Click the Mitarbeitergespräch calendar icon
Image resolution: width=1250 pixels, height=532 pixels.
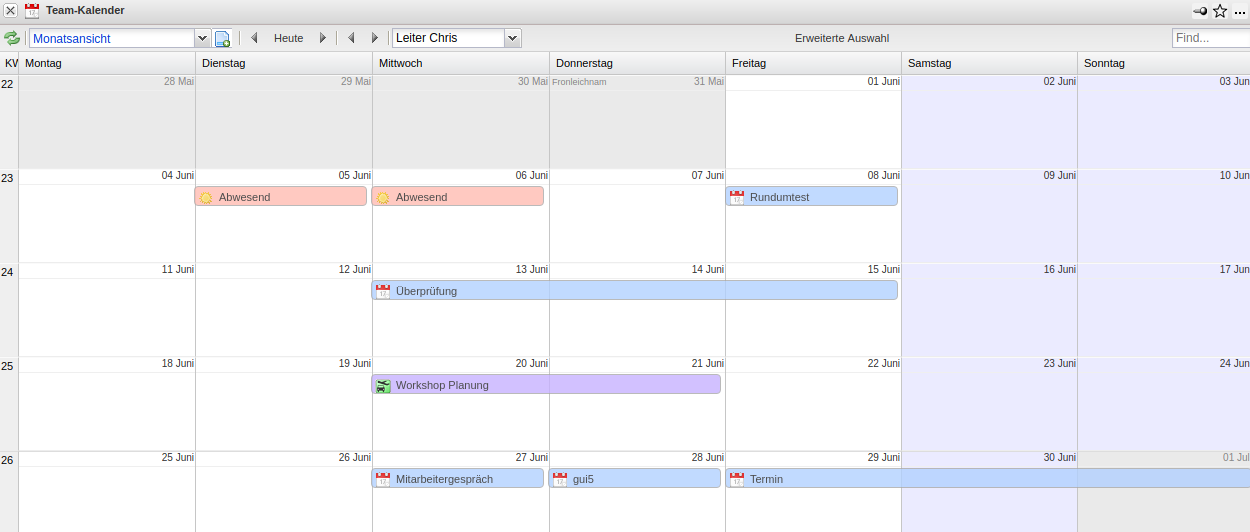[383, 480]
